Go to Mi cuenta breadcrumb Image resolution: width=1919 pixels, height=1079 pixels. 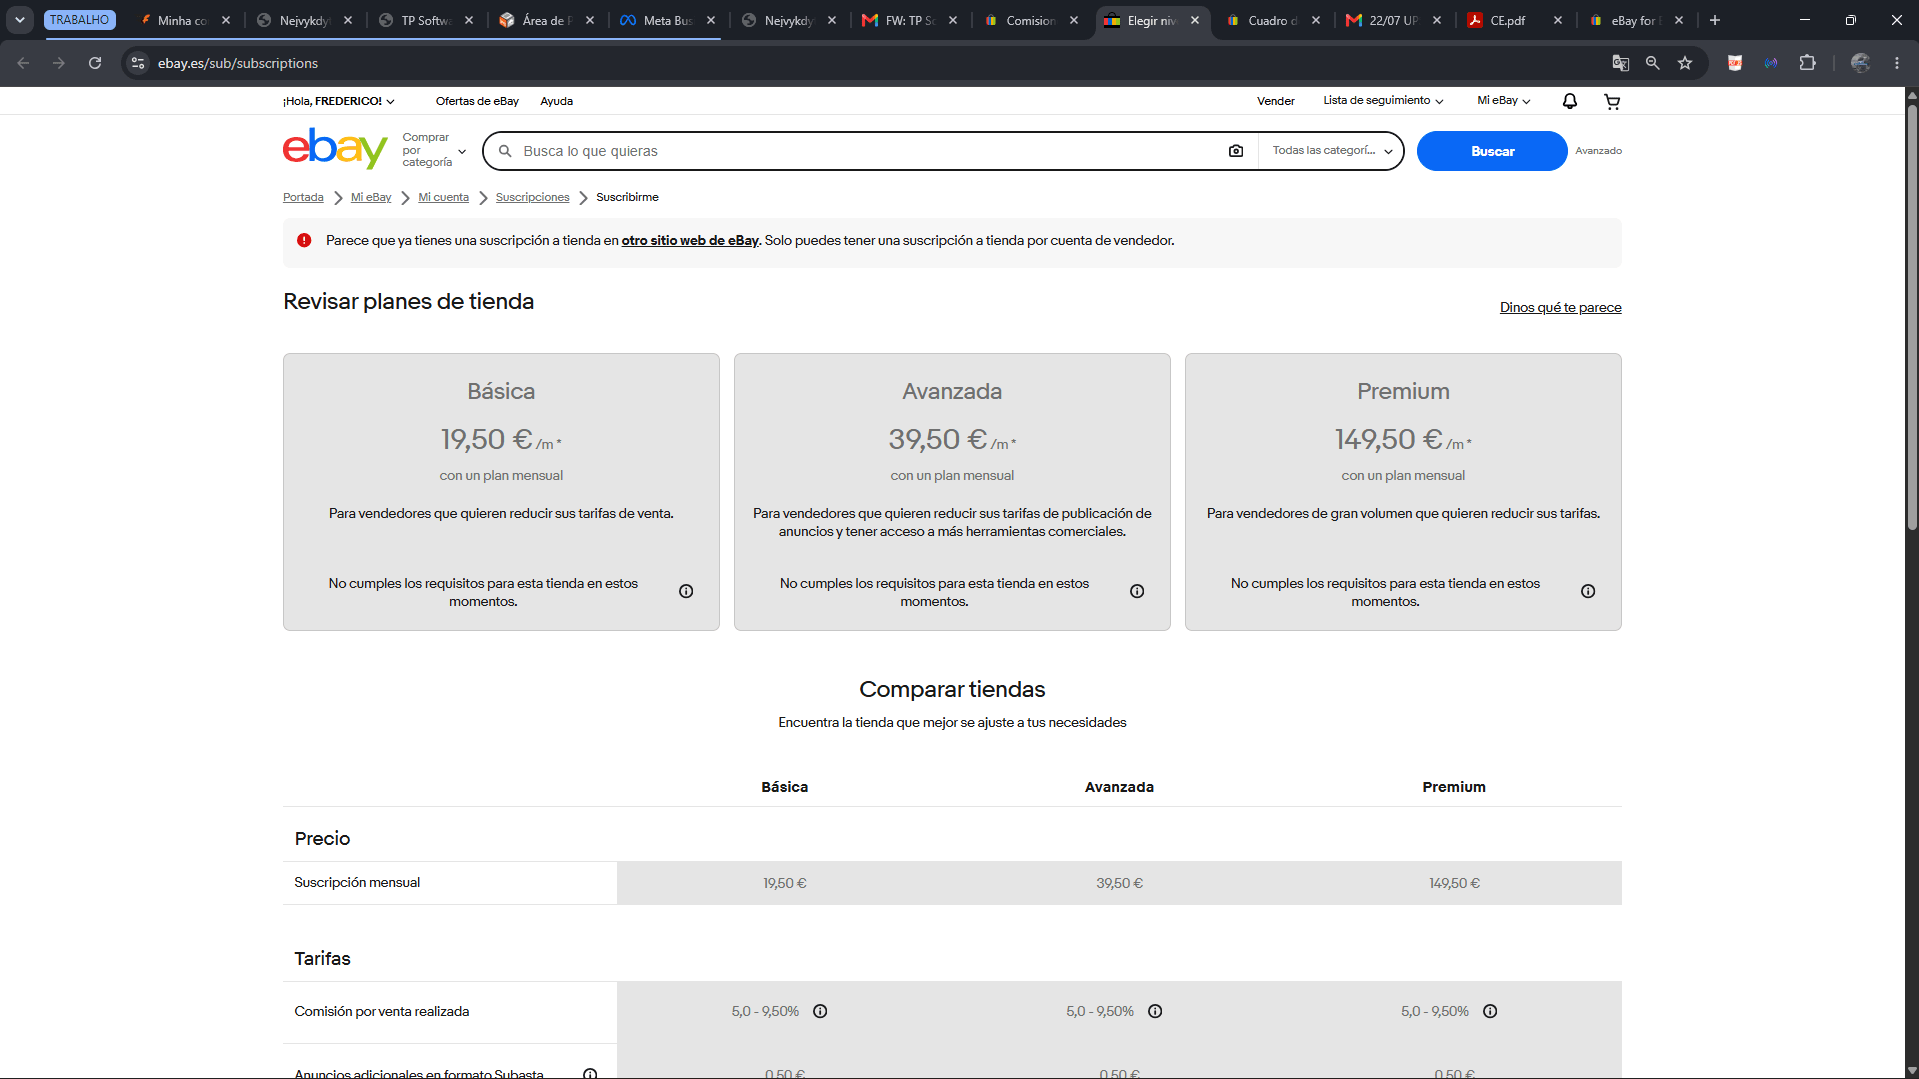tap(443, 197)
